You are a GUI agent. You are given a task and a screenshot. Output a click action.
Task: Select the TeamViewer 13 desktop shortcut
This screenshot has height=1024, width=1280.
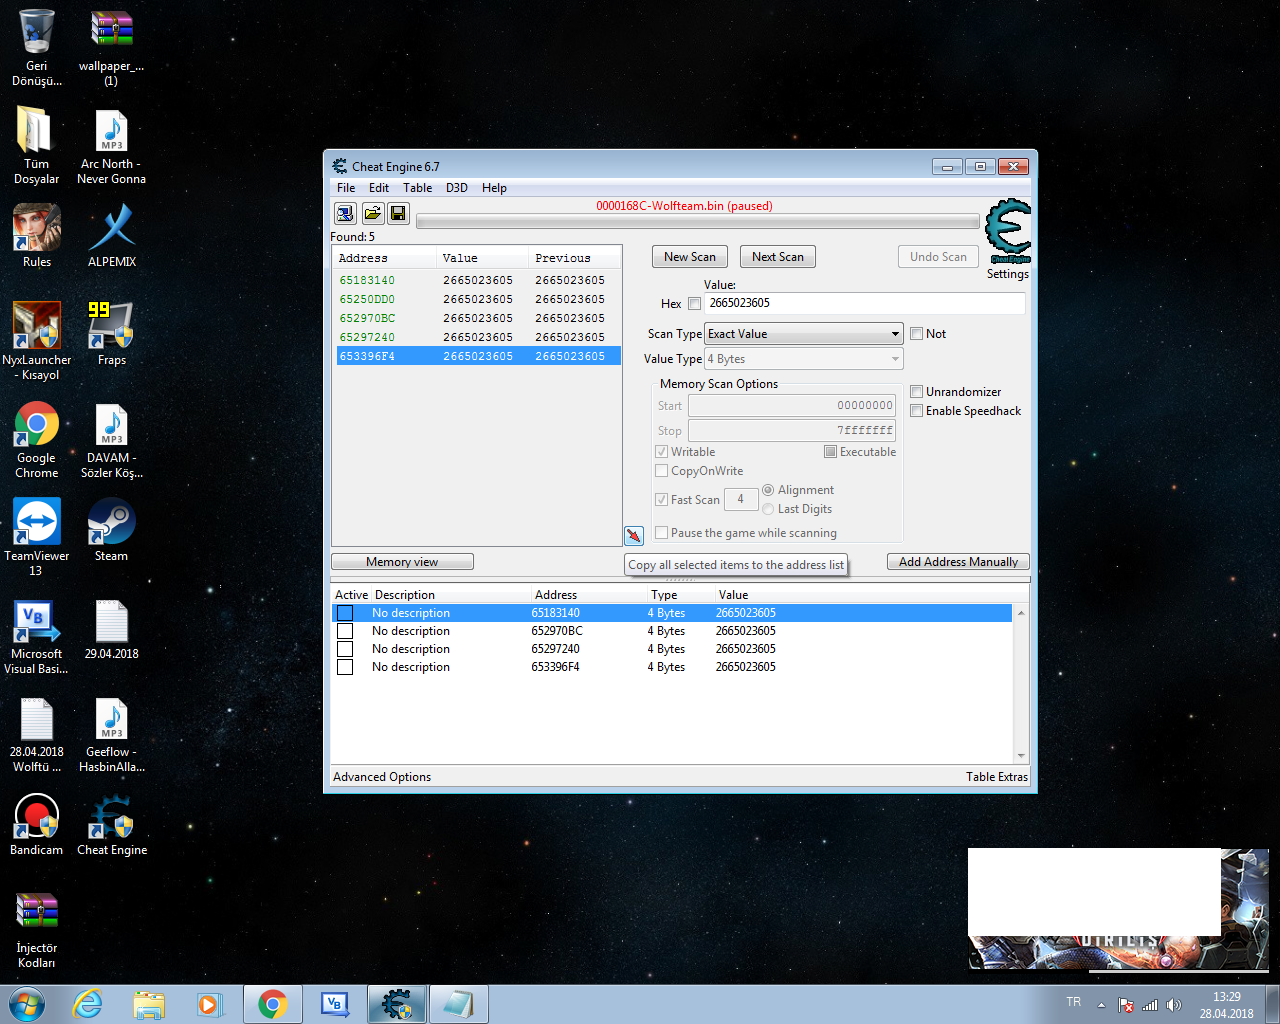(x=37, y=538)
